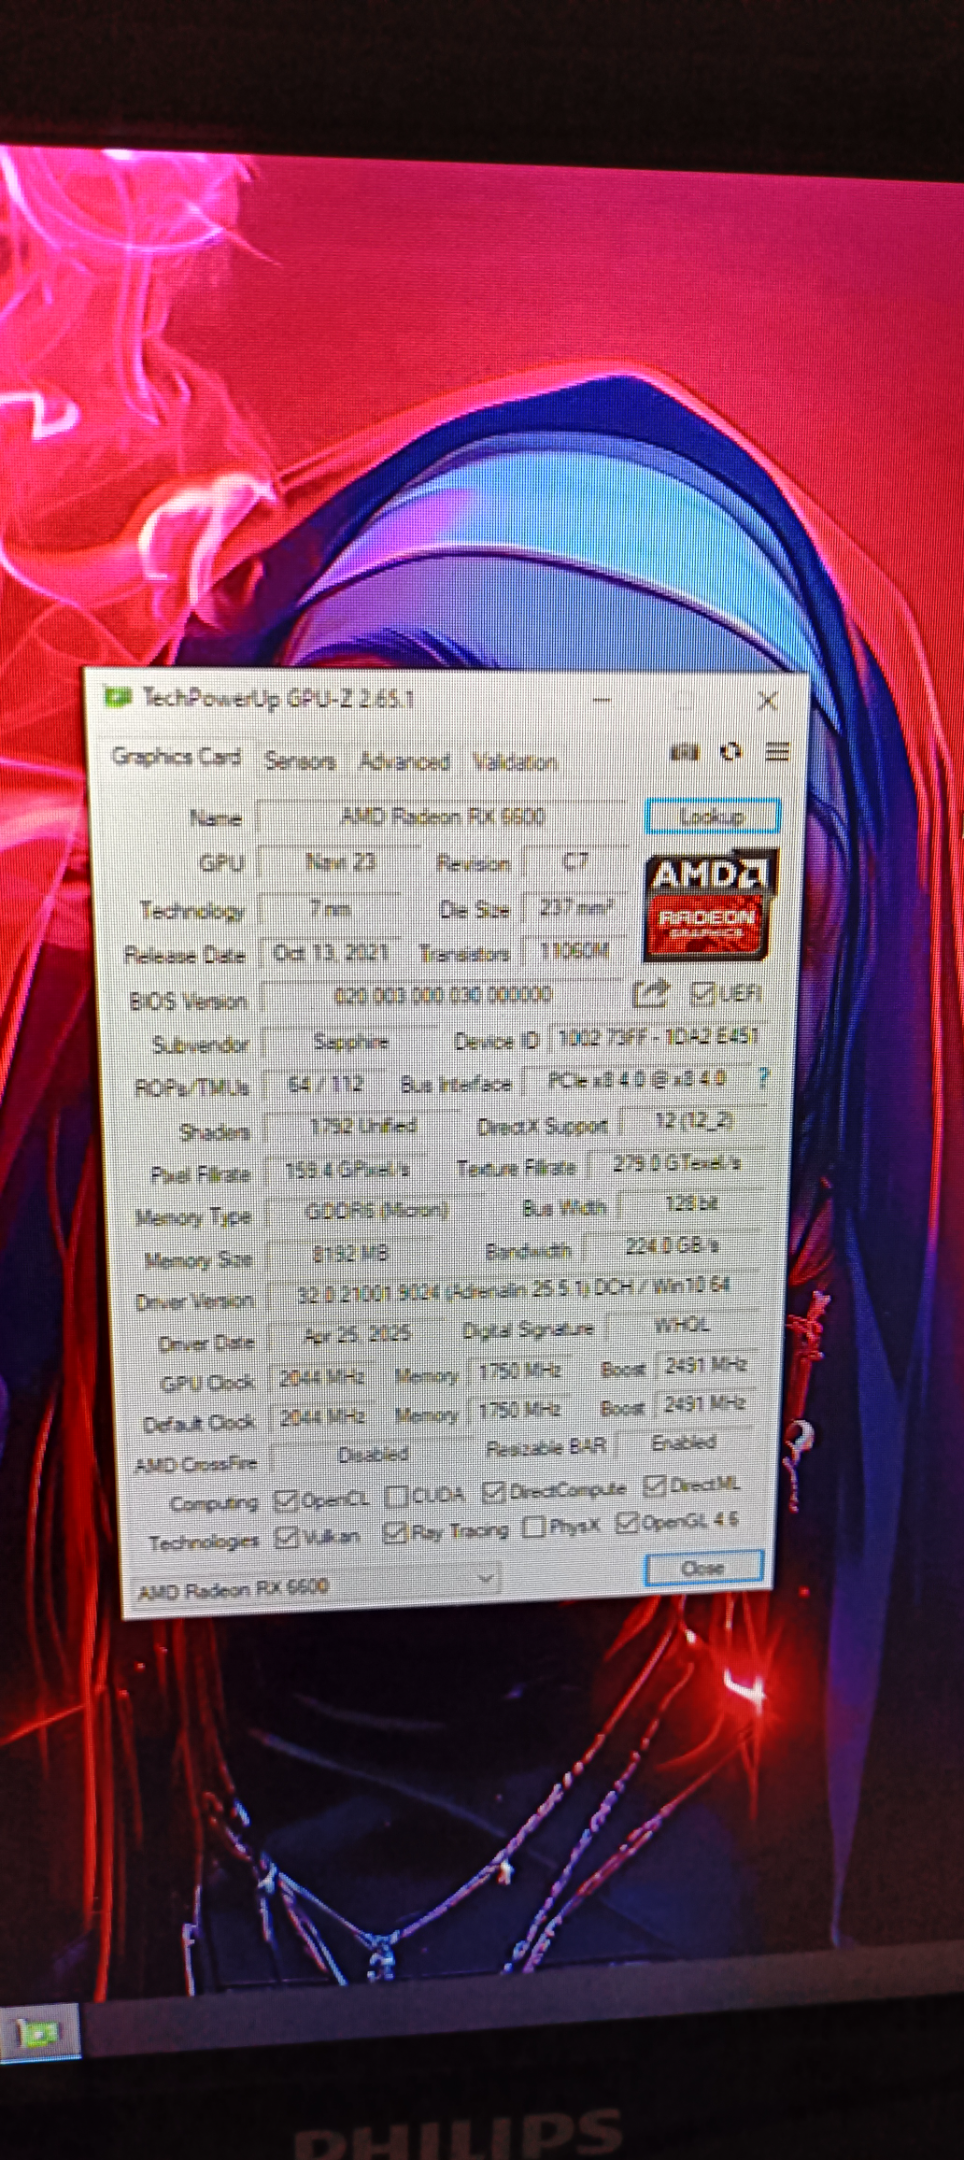Click the Driver Date value Apr 25, 2025
The width and height of the screenshot is (964, 2160).
pos(357,1335)
